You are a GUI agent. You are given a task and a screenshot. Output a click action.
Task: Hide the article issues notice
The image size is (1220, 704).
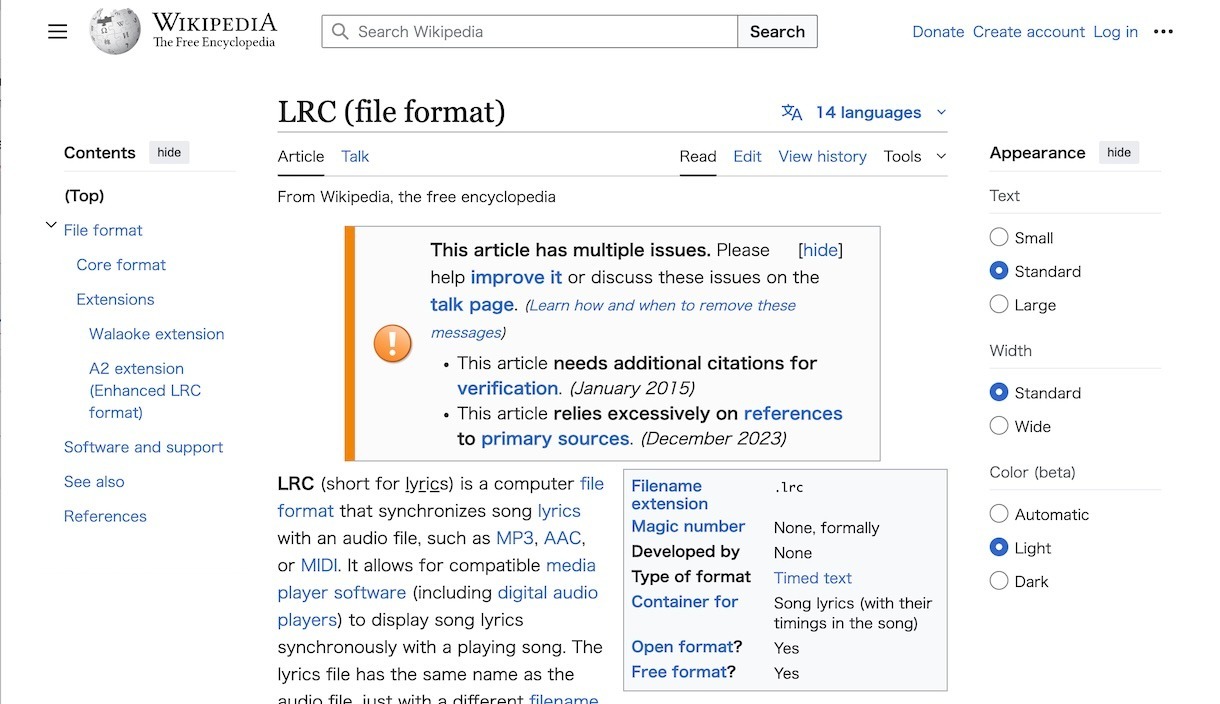[820, 250]
